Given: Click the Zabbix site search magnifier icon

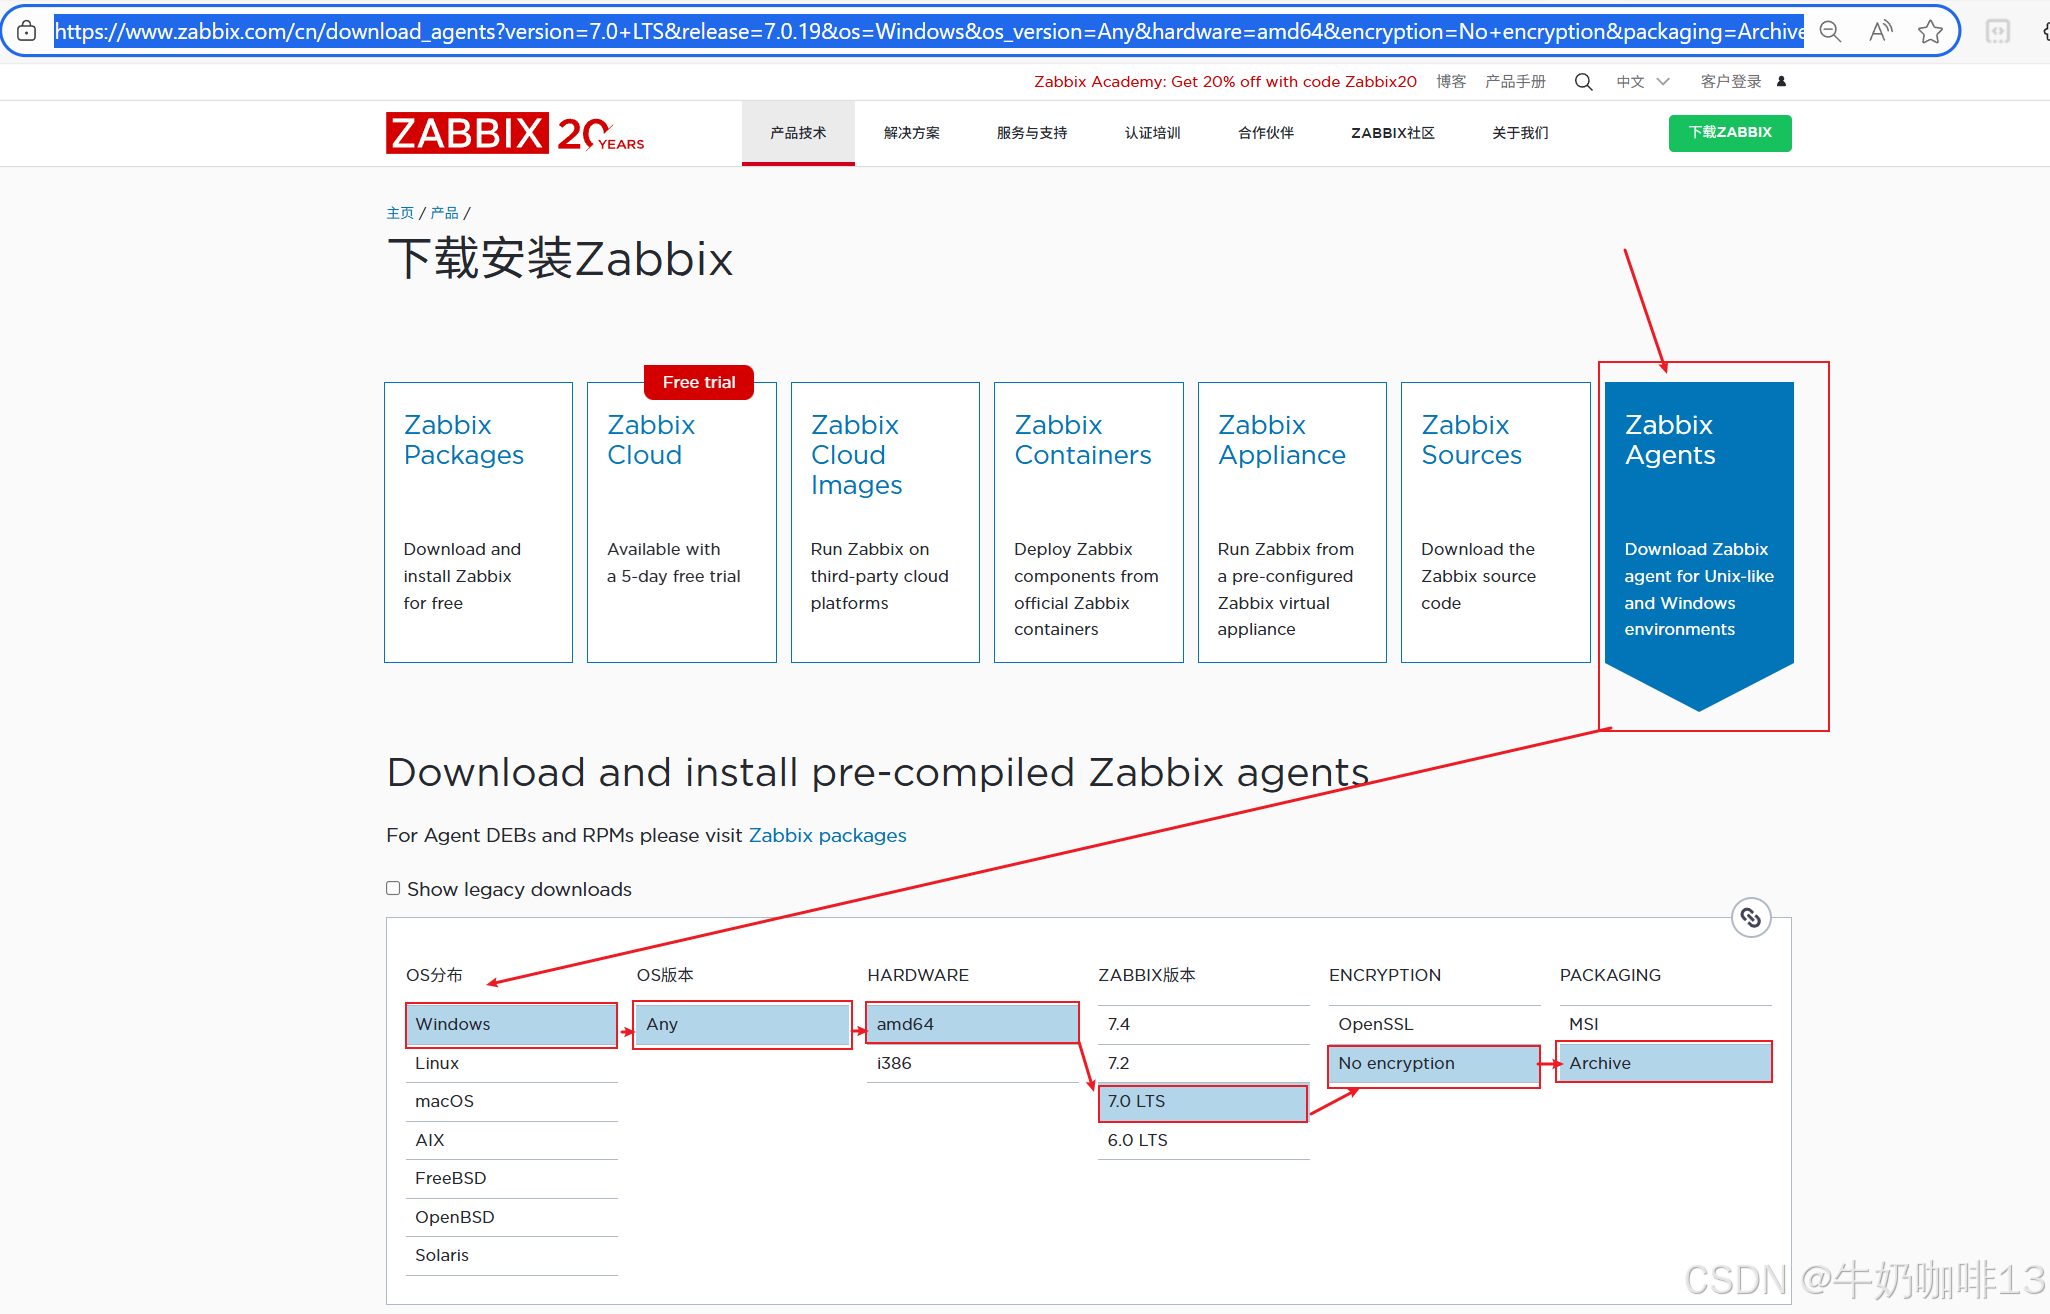Looking at the screenshot, I should pos(1583,82).
